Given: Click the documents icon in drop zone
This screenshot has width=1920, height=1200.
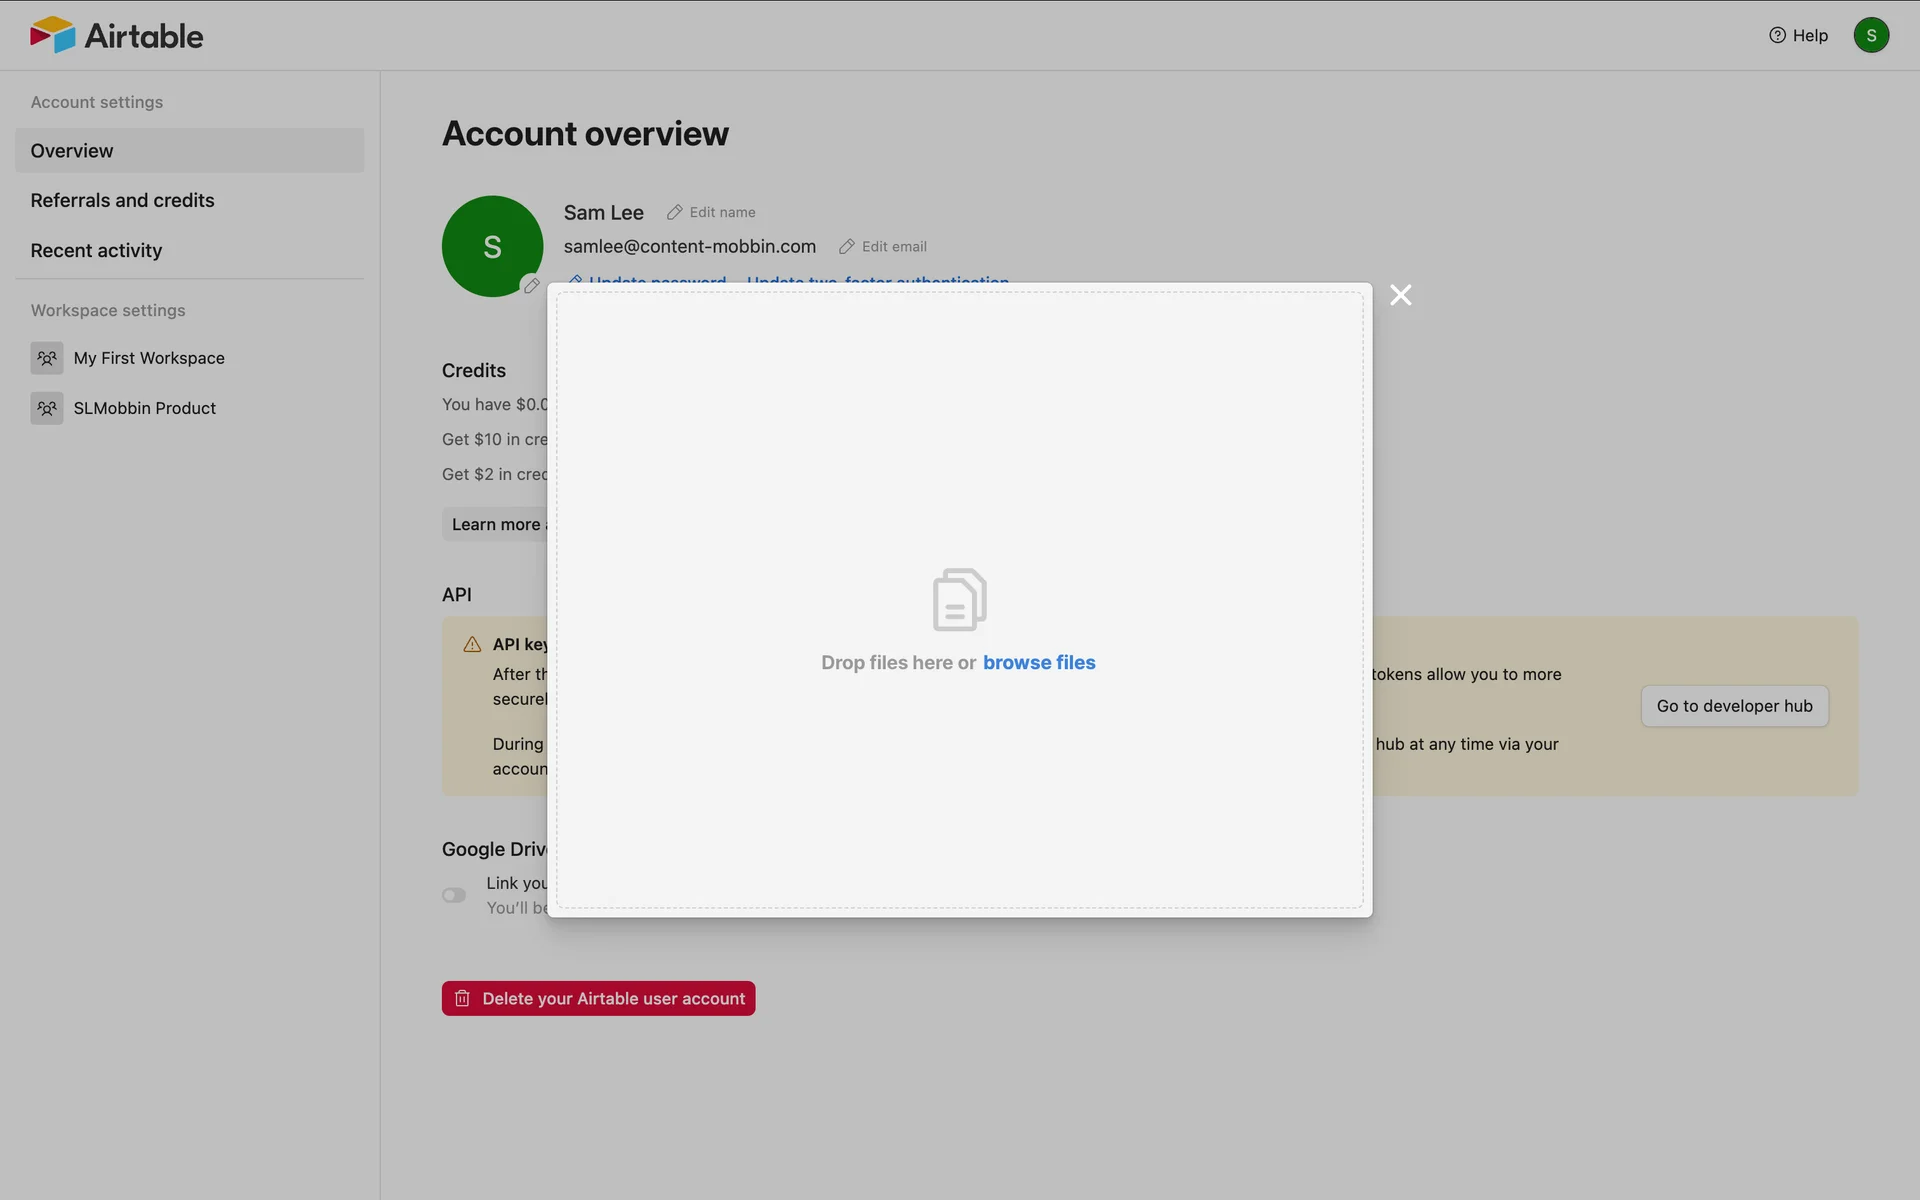Looking at the screenshot, I should (959, 600).
